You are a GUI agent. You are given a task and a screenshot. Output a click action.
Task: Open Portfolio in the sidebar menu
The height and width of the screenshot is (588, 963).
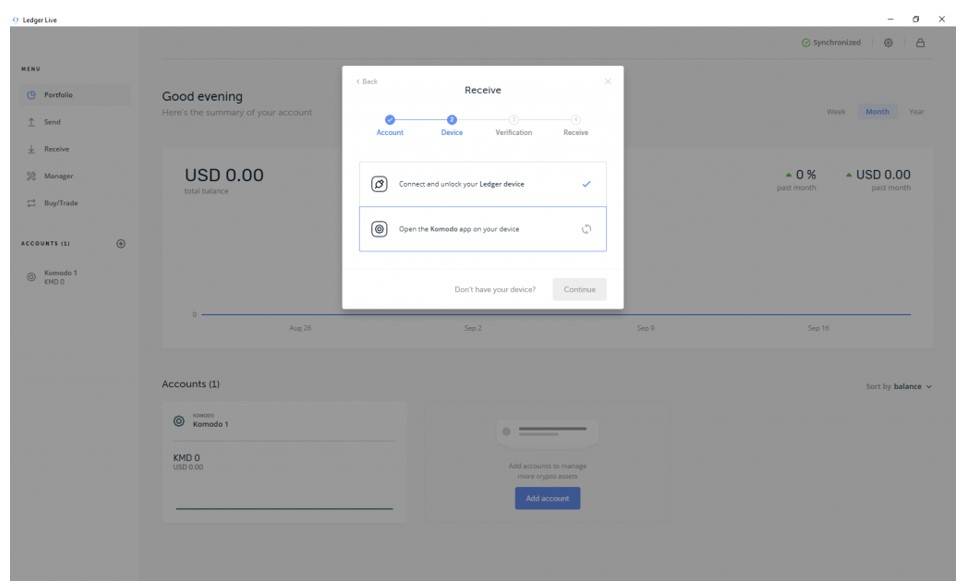click(x=75, y=95)
